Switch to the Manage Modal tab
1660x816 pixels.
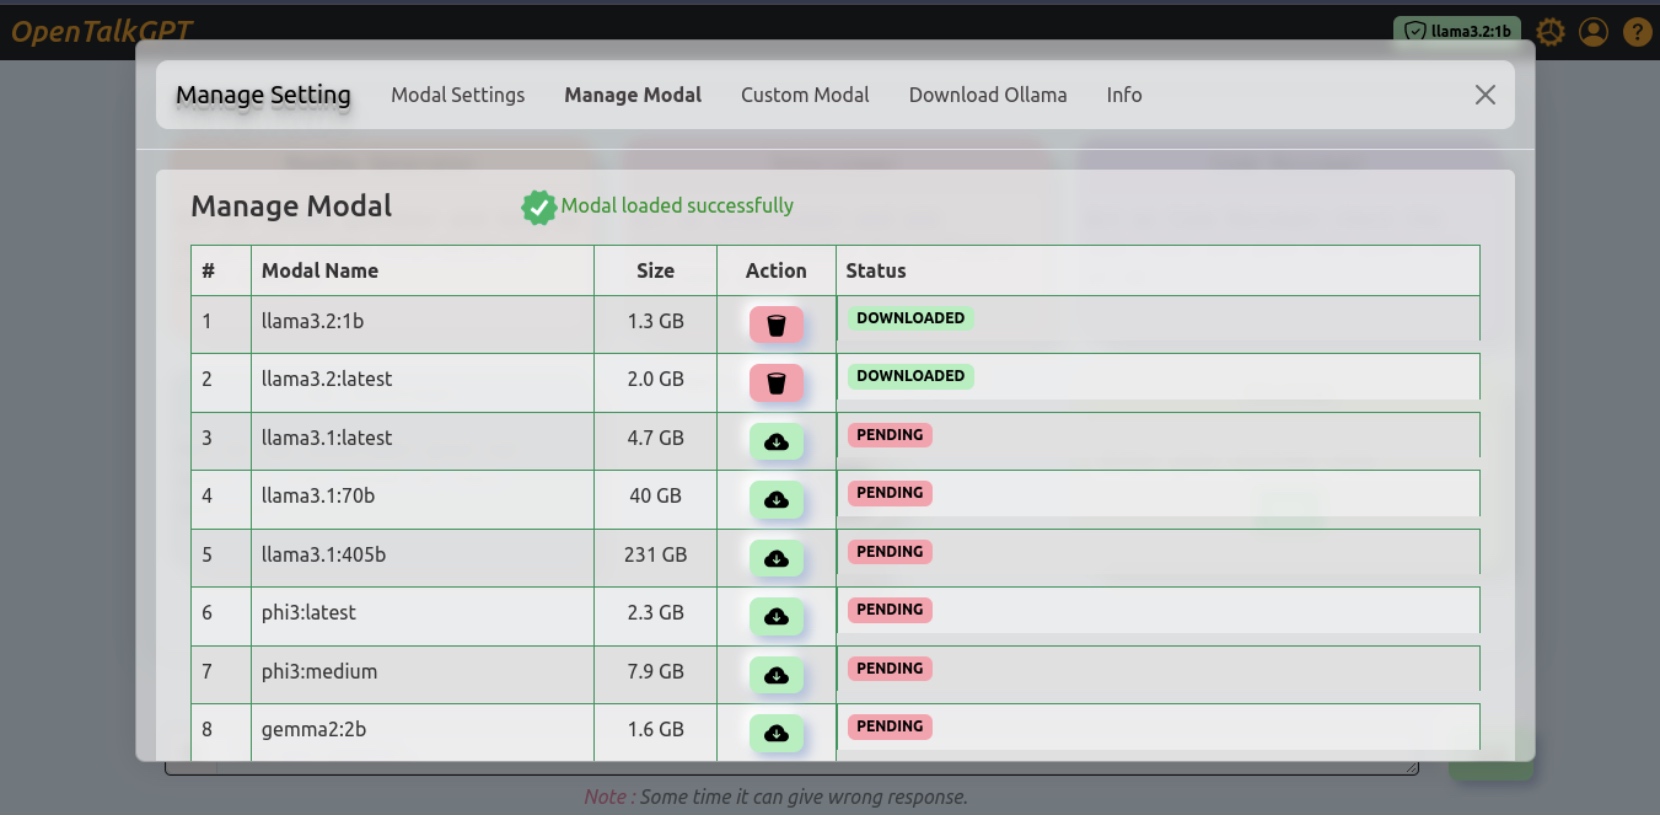(x=633, y=95)
